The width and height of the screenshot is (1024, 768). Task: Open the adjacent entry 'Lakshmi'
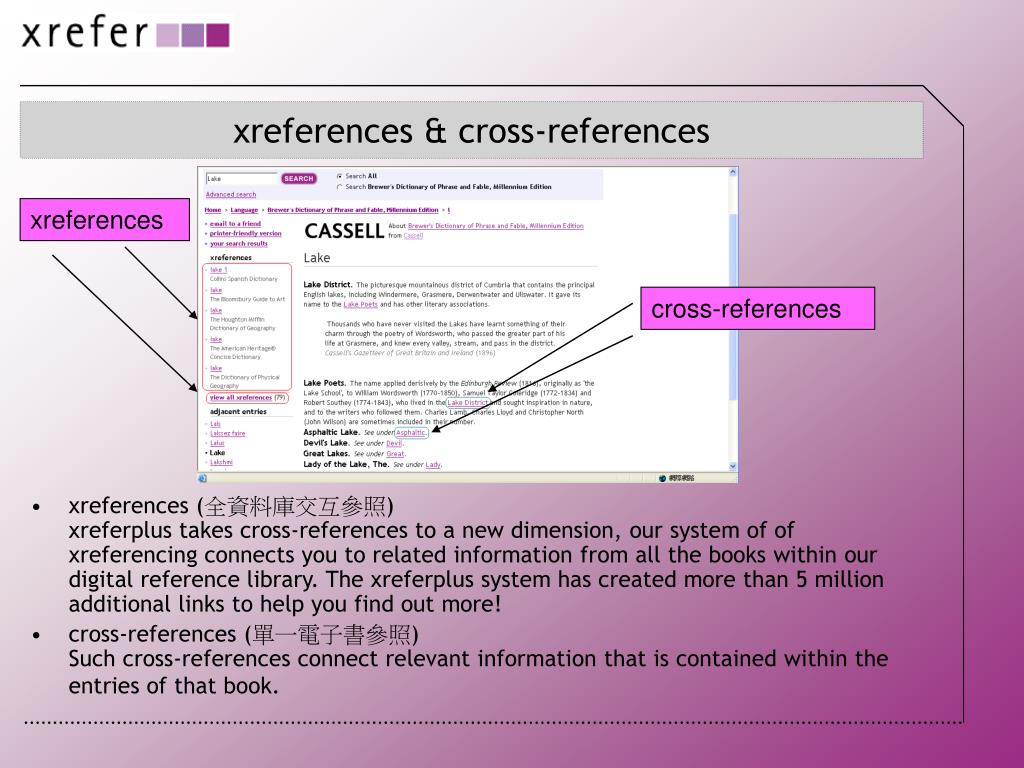[x=221, y=462]
